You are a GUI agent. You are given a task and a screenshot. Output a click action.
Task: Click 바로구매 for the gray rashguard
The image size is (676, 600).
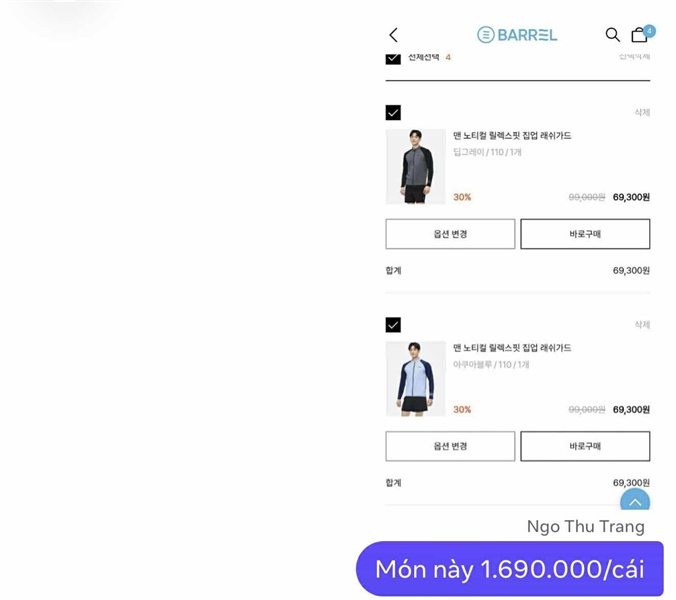[x=585, y=234]
